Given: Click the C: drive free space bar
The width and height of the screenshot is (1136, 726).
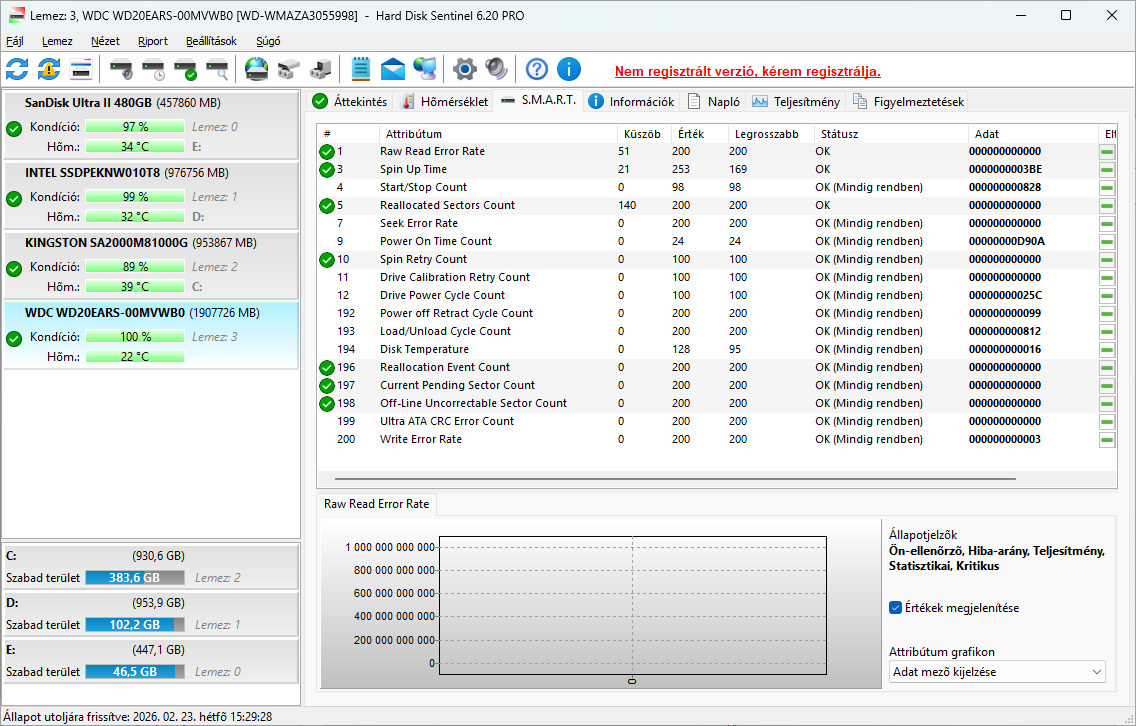Looking at the screenshot, I should [x=135, y=577].
